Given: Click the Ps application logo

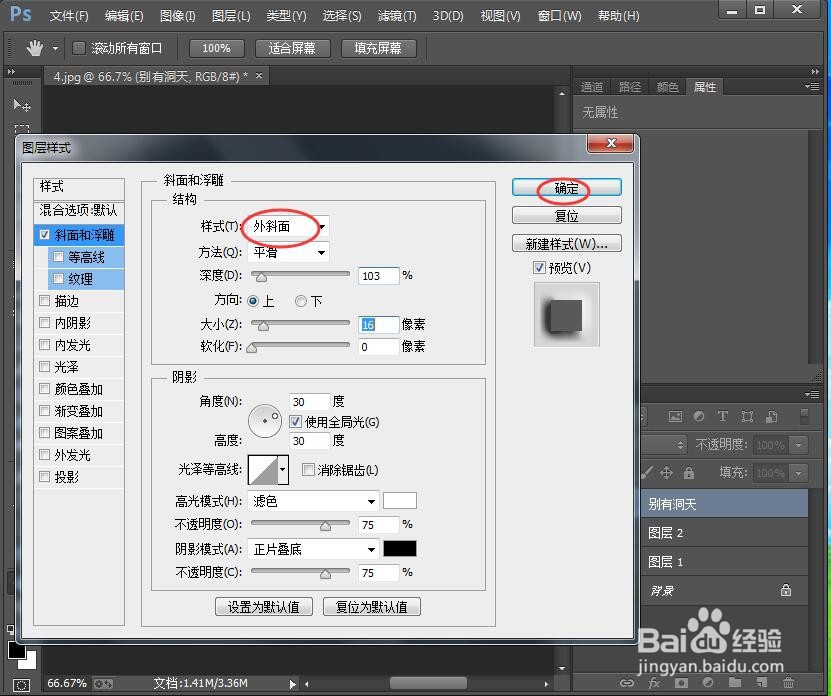Looking at the screenshot, I should pos(21,14).
